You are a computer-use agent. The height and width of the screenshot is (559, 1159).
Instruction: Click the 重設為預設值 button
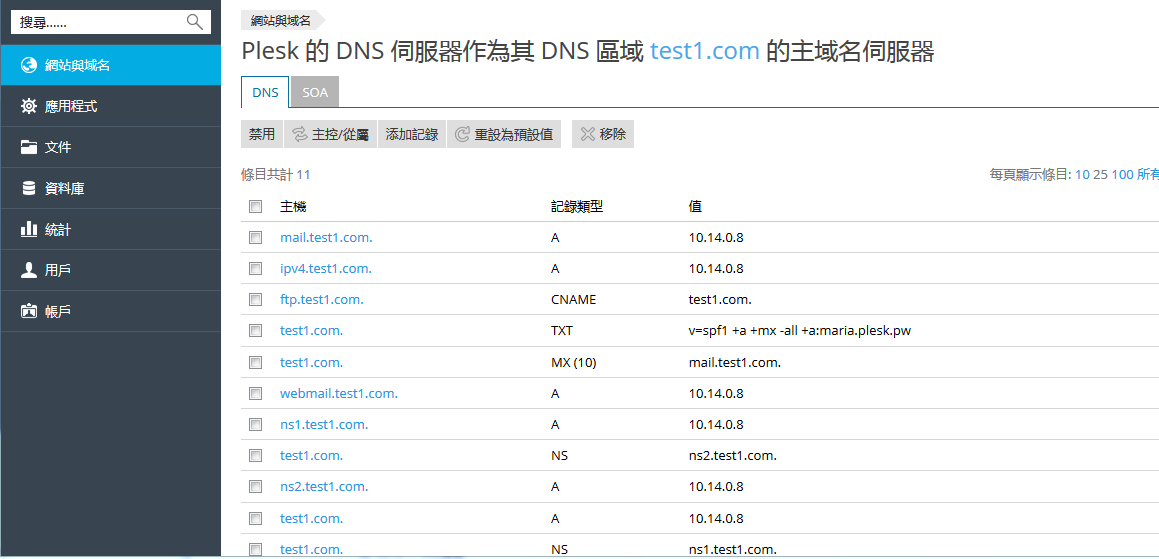point(504,134)
